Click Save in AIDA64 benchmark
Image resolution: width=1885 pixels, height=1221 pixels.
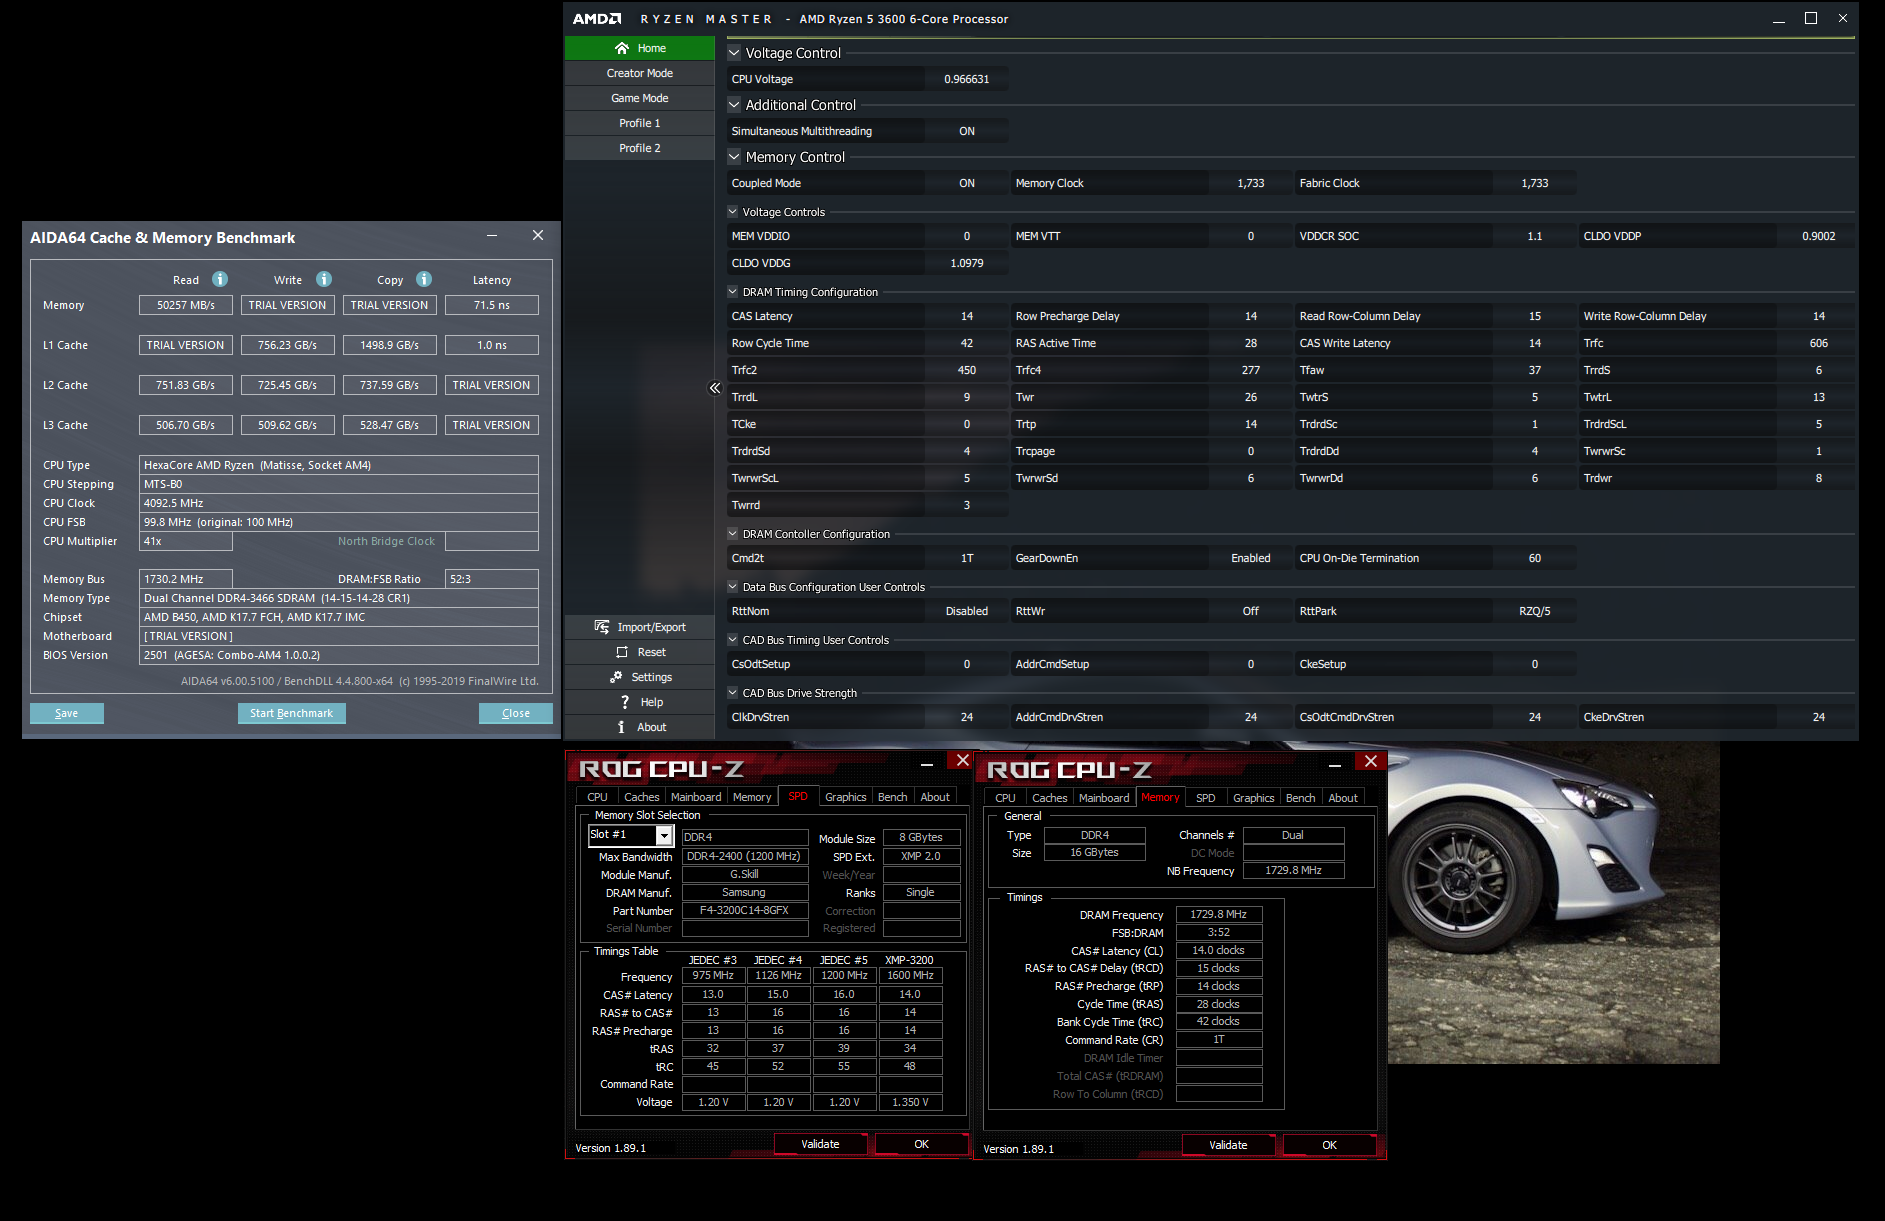[x=67, y=713]
